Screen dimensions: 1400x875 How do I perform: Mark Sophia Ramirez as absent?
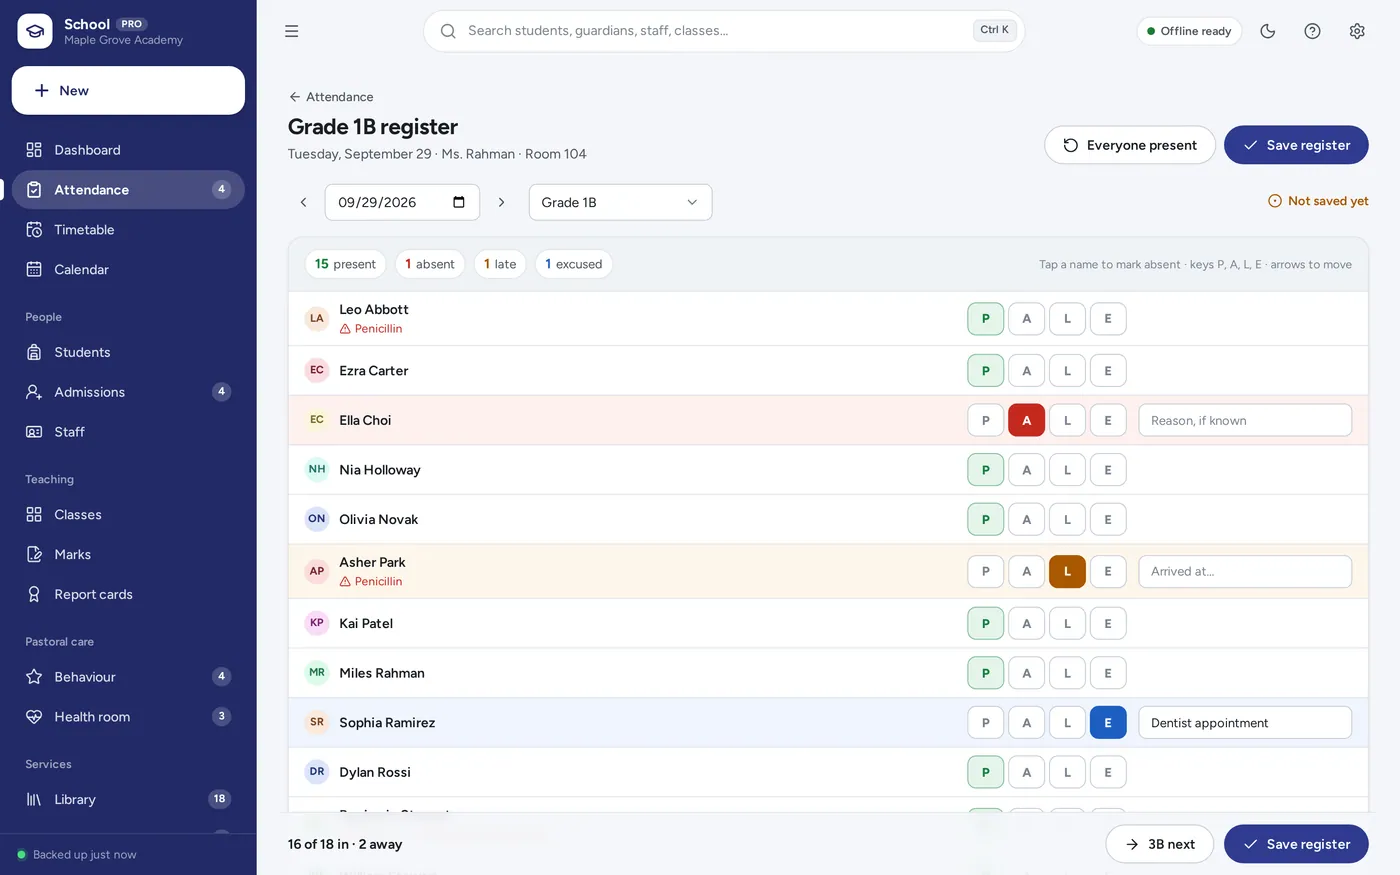1027,722
